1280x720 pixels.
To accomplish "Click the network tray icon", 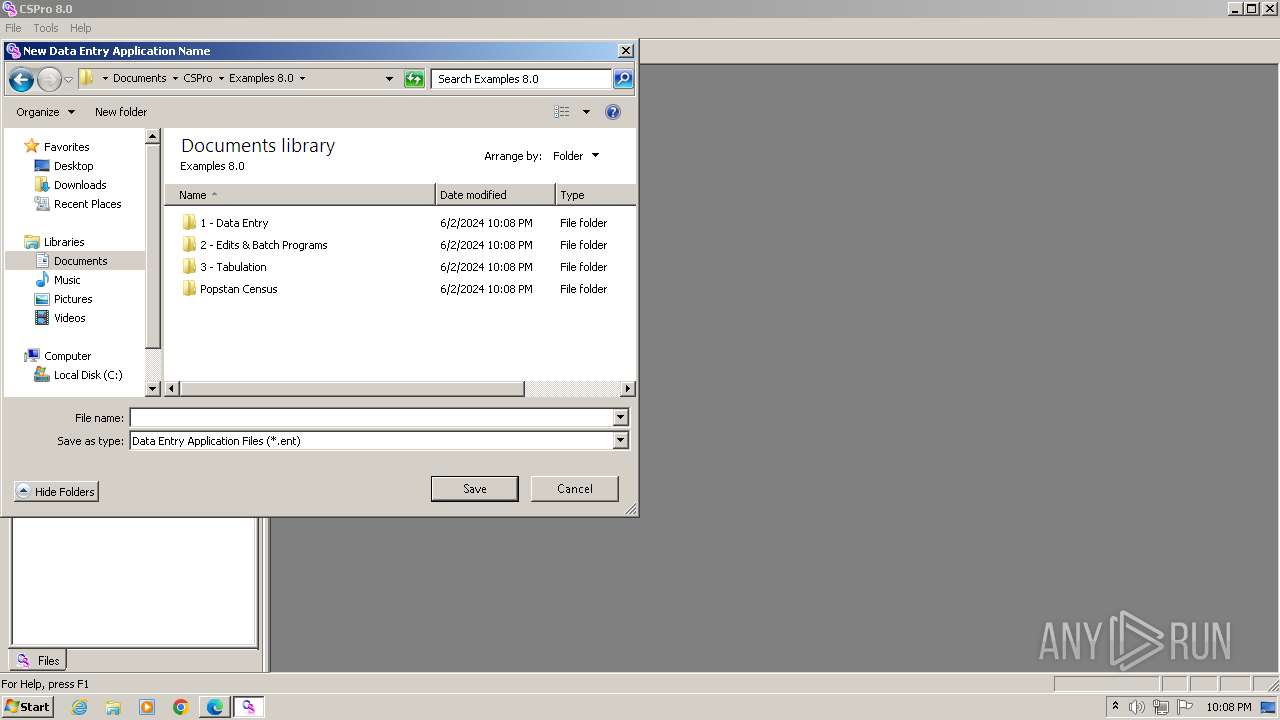I will click(1161, 707).
